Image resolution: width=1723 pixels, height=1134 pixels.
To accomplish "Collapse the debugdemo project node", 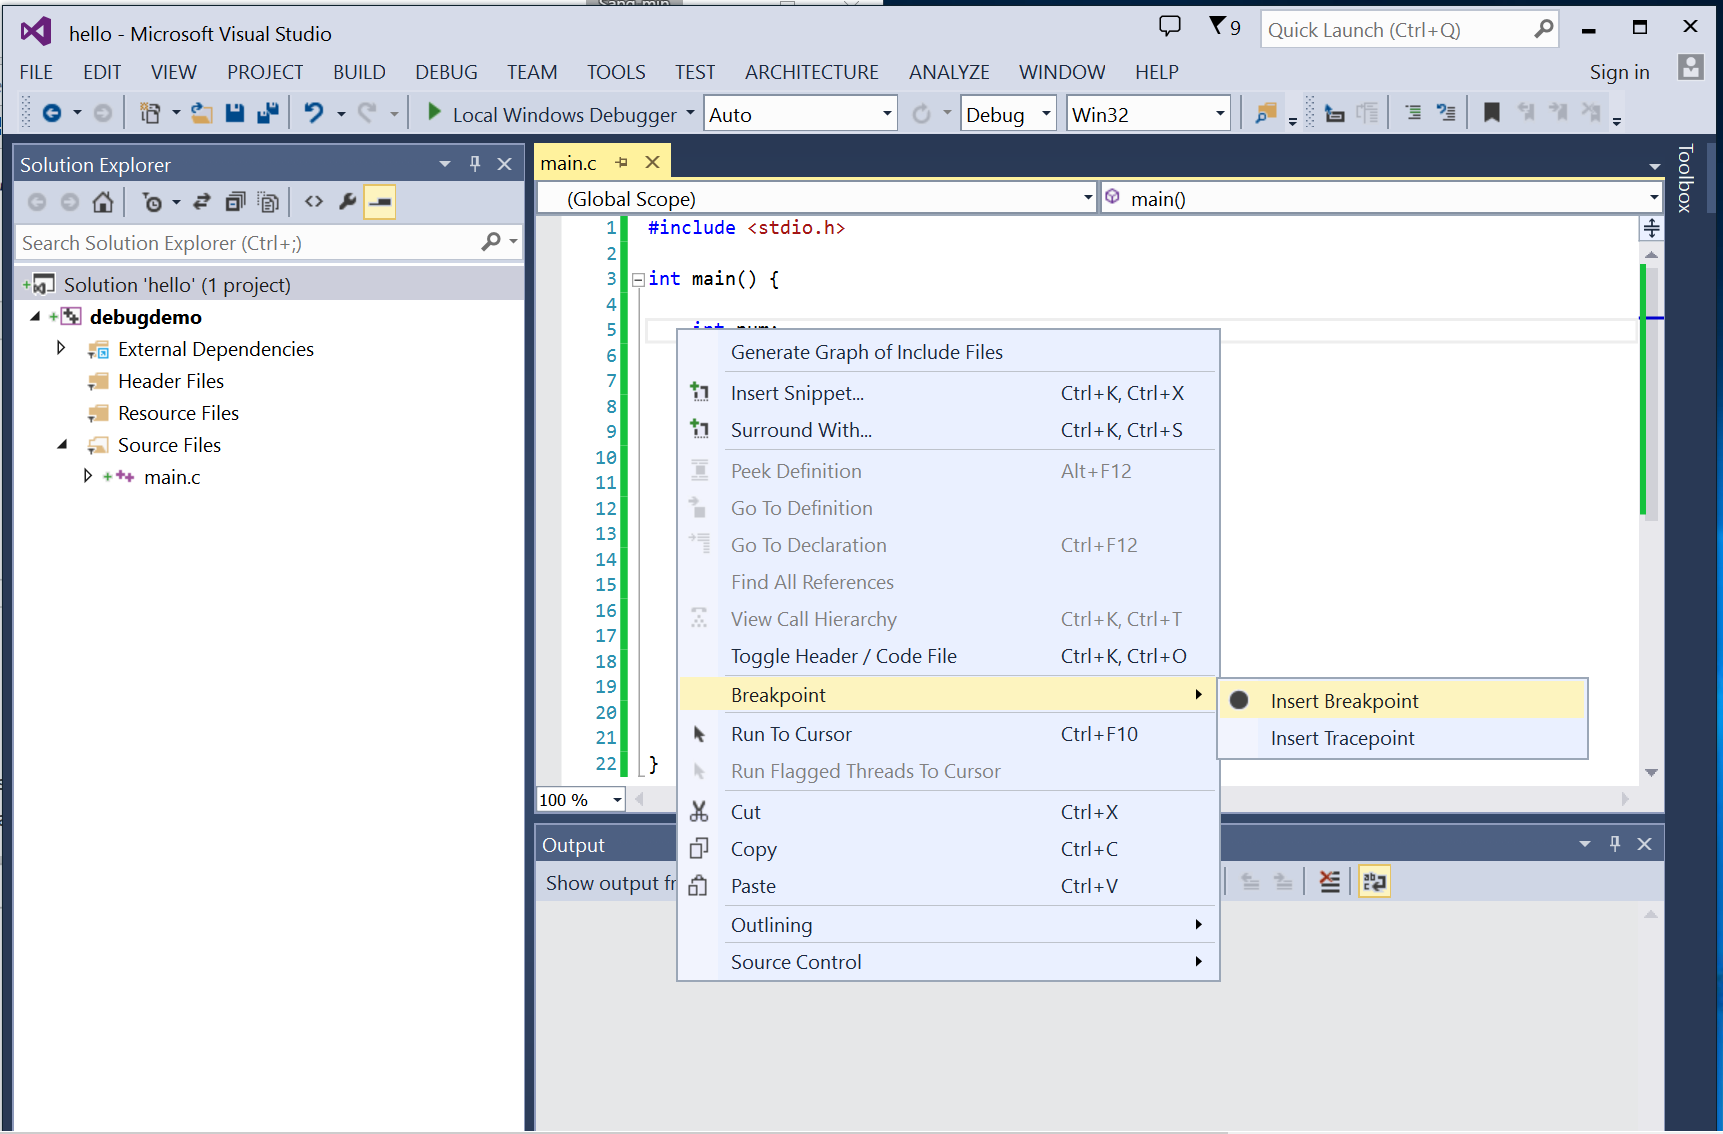I will point(35,316).
